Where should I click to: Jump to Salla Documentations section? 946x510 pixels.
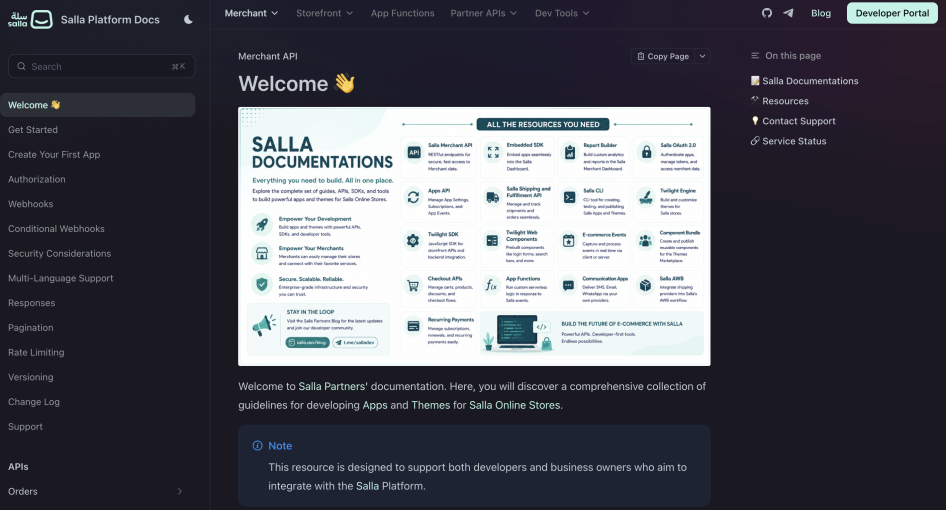(x=810, y=81)
